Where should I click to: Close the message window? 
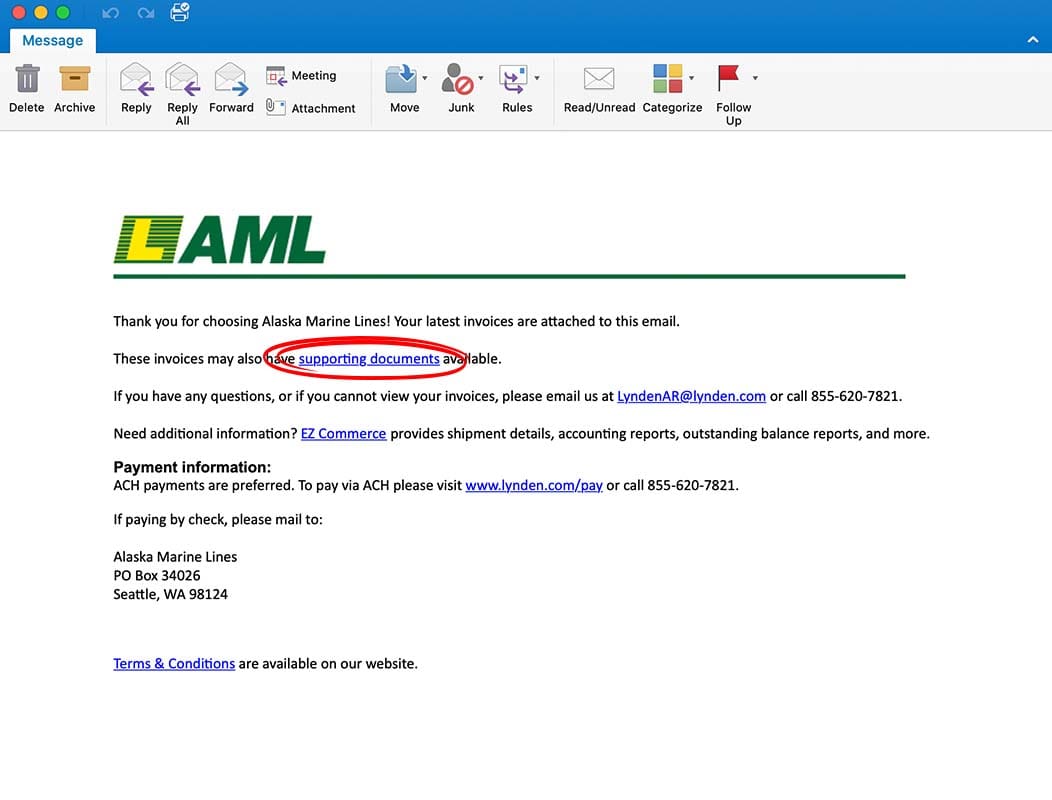19,13
